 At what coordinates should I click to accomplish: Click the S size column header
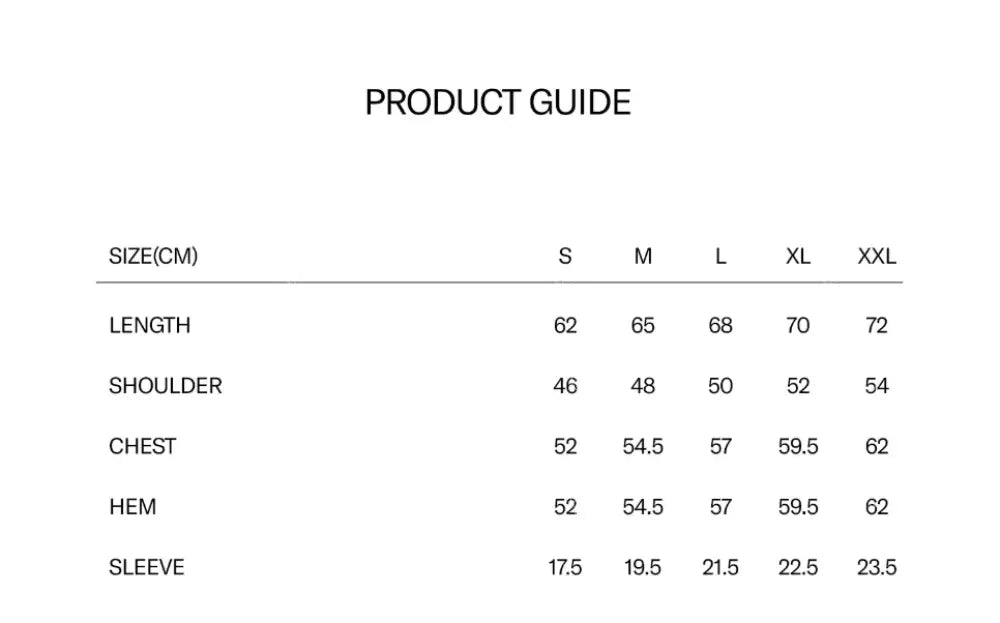click(x=565, y=257)
